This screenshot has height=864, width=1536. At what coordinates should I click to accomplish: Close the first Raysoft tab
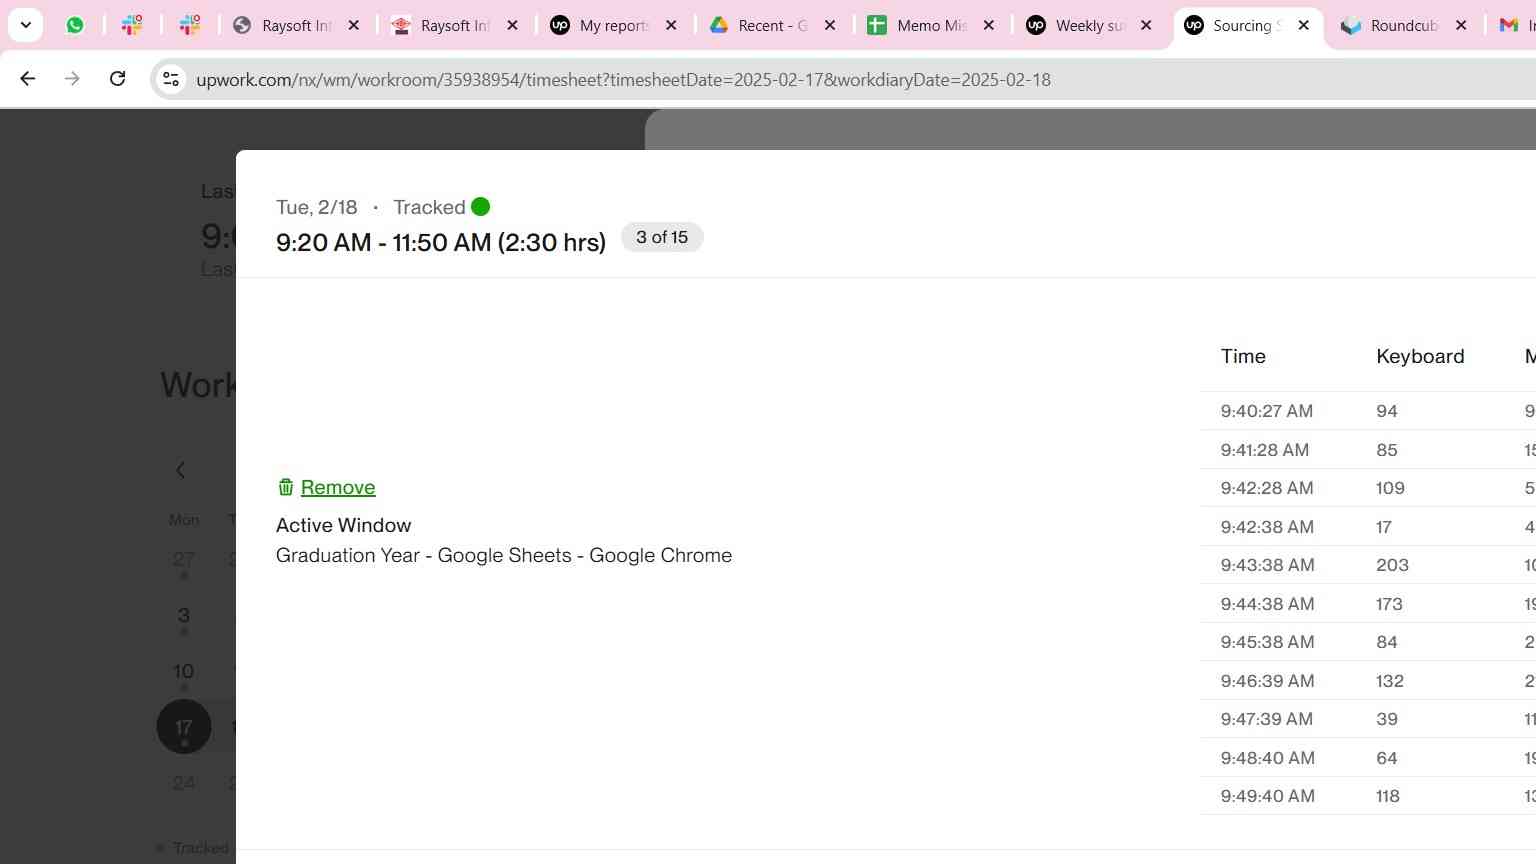point(353,25)
